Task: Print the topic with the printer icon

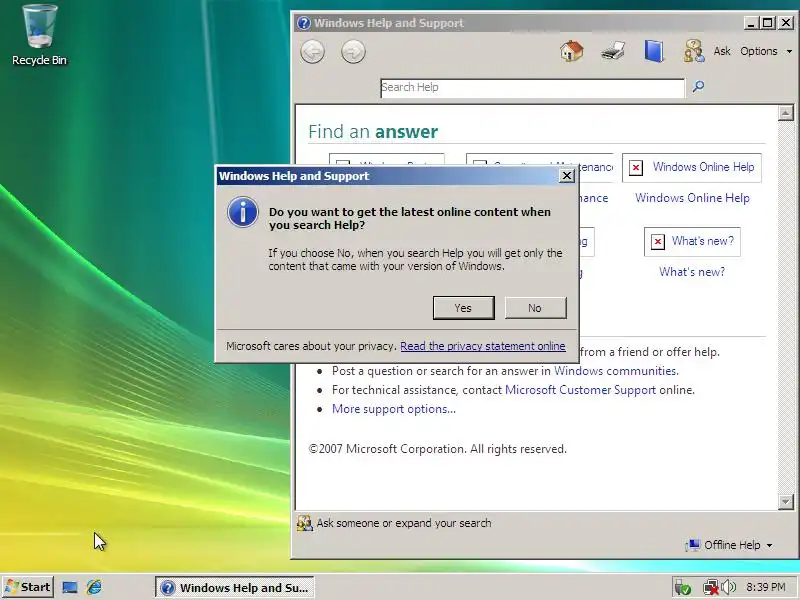Action: (613, 52)
